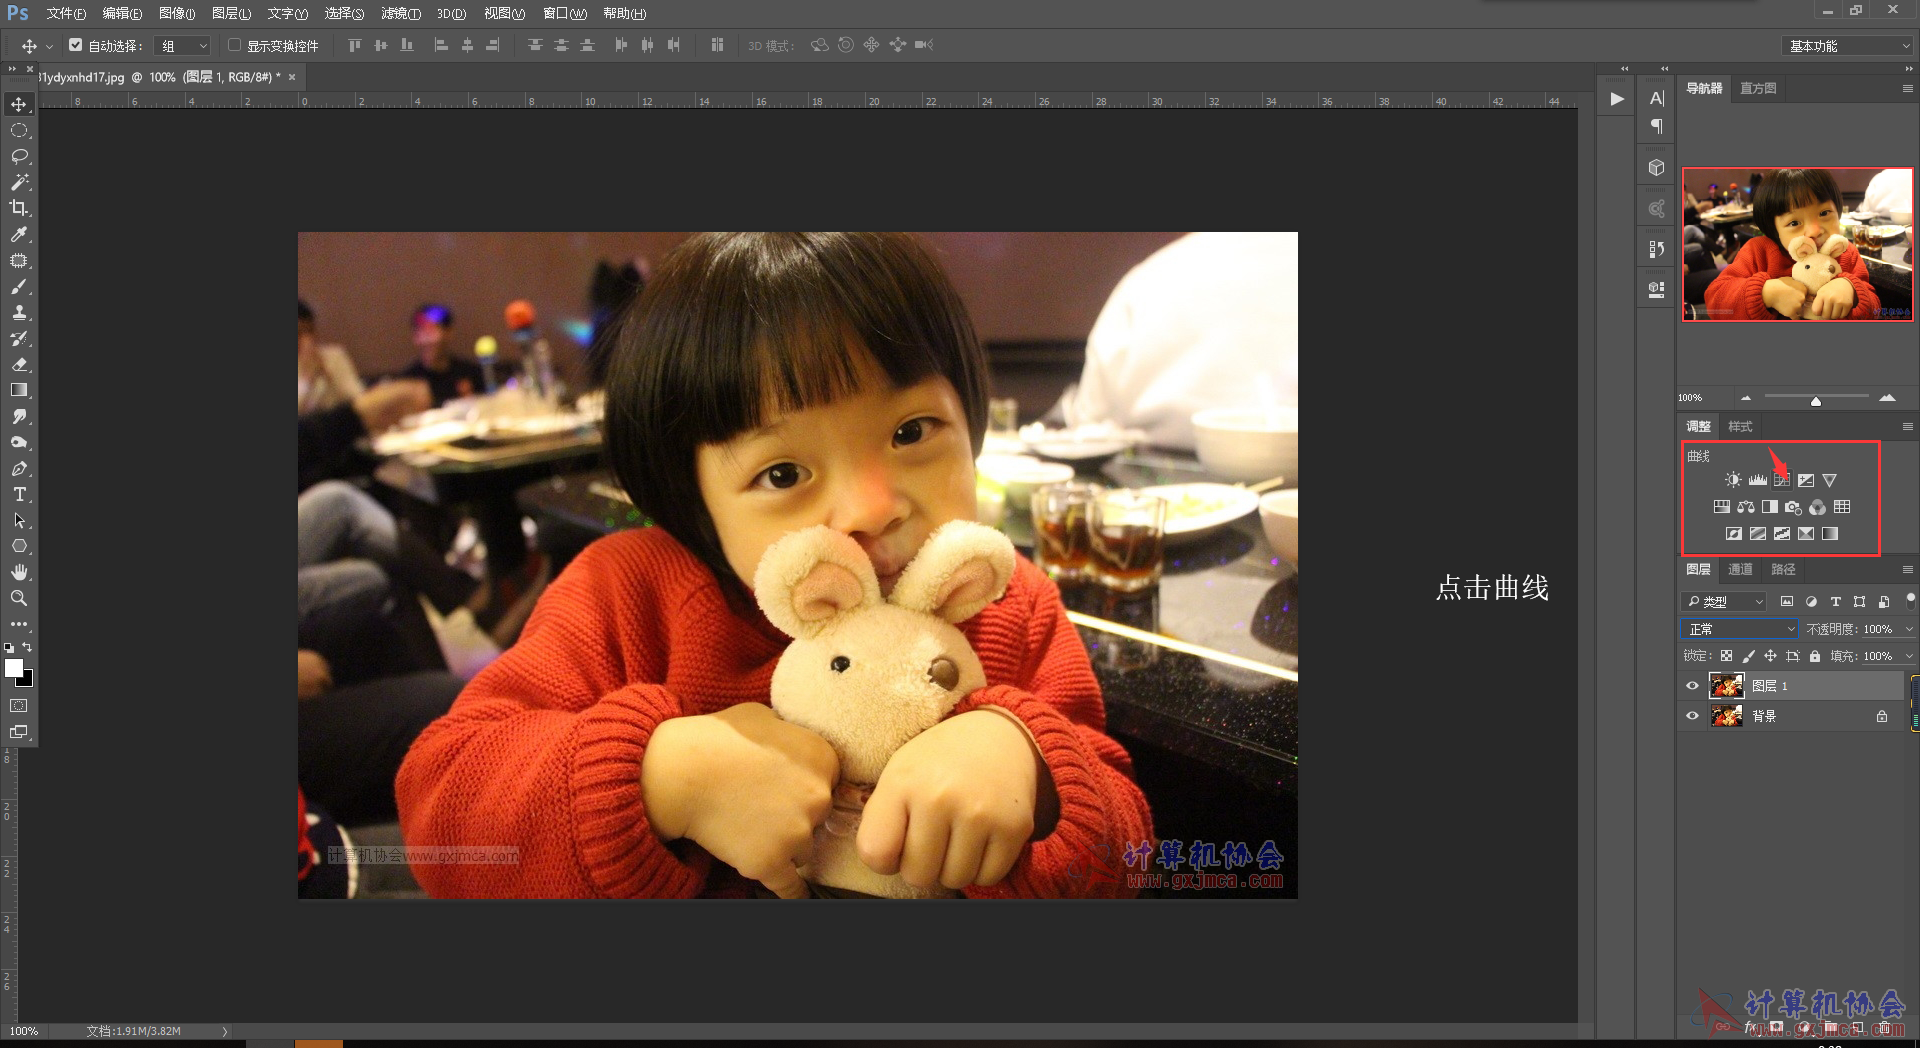Toggle lock transparent pixels
1920x1048 pixels.
pos(1726,656)
